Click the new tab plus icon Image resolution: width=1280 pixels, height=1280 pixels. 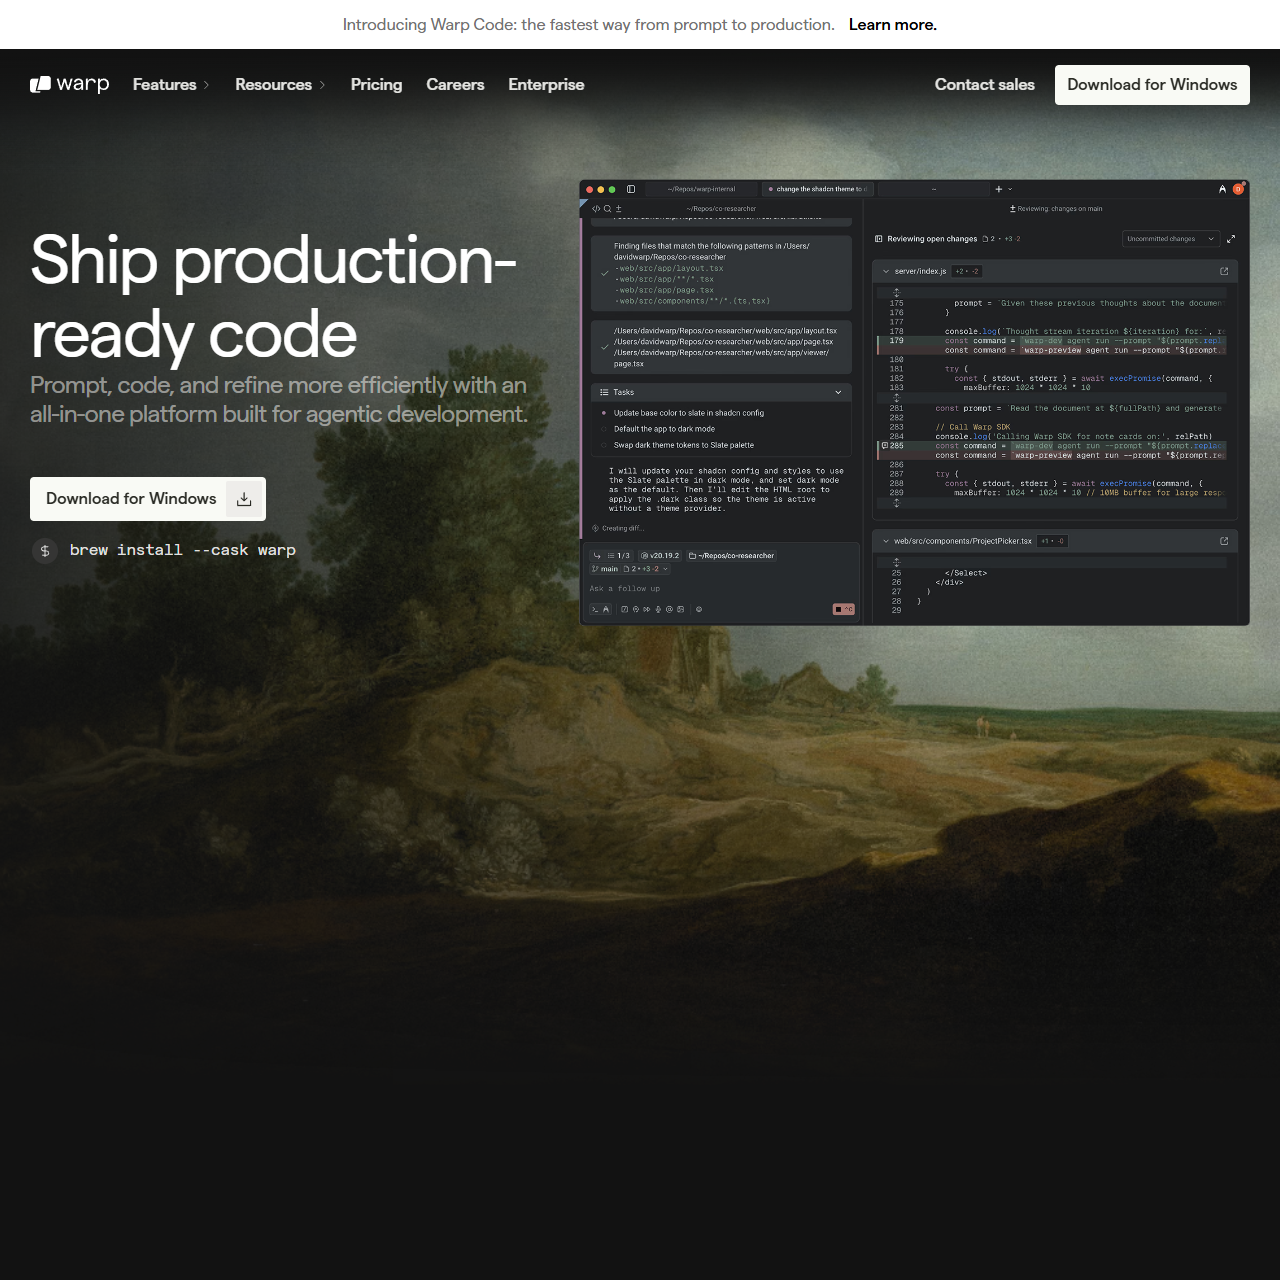tap(998, 189)
